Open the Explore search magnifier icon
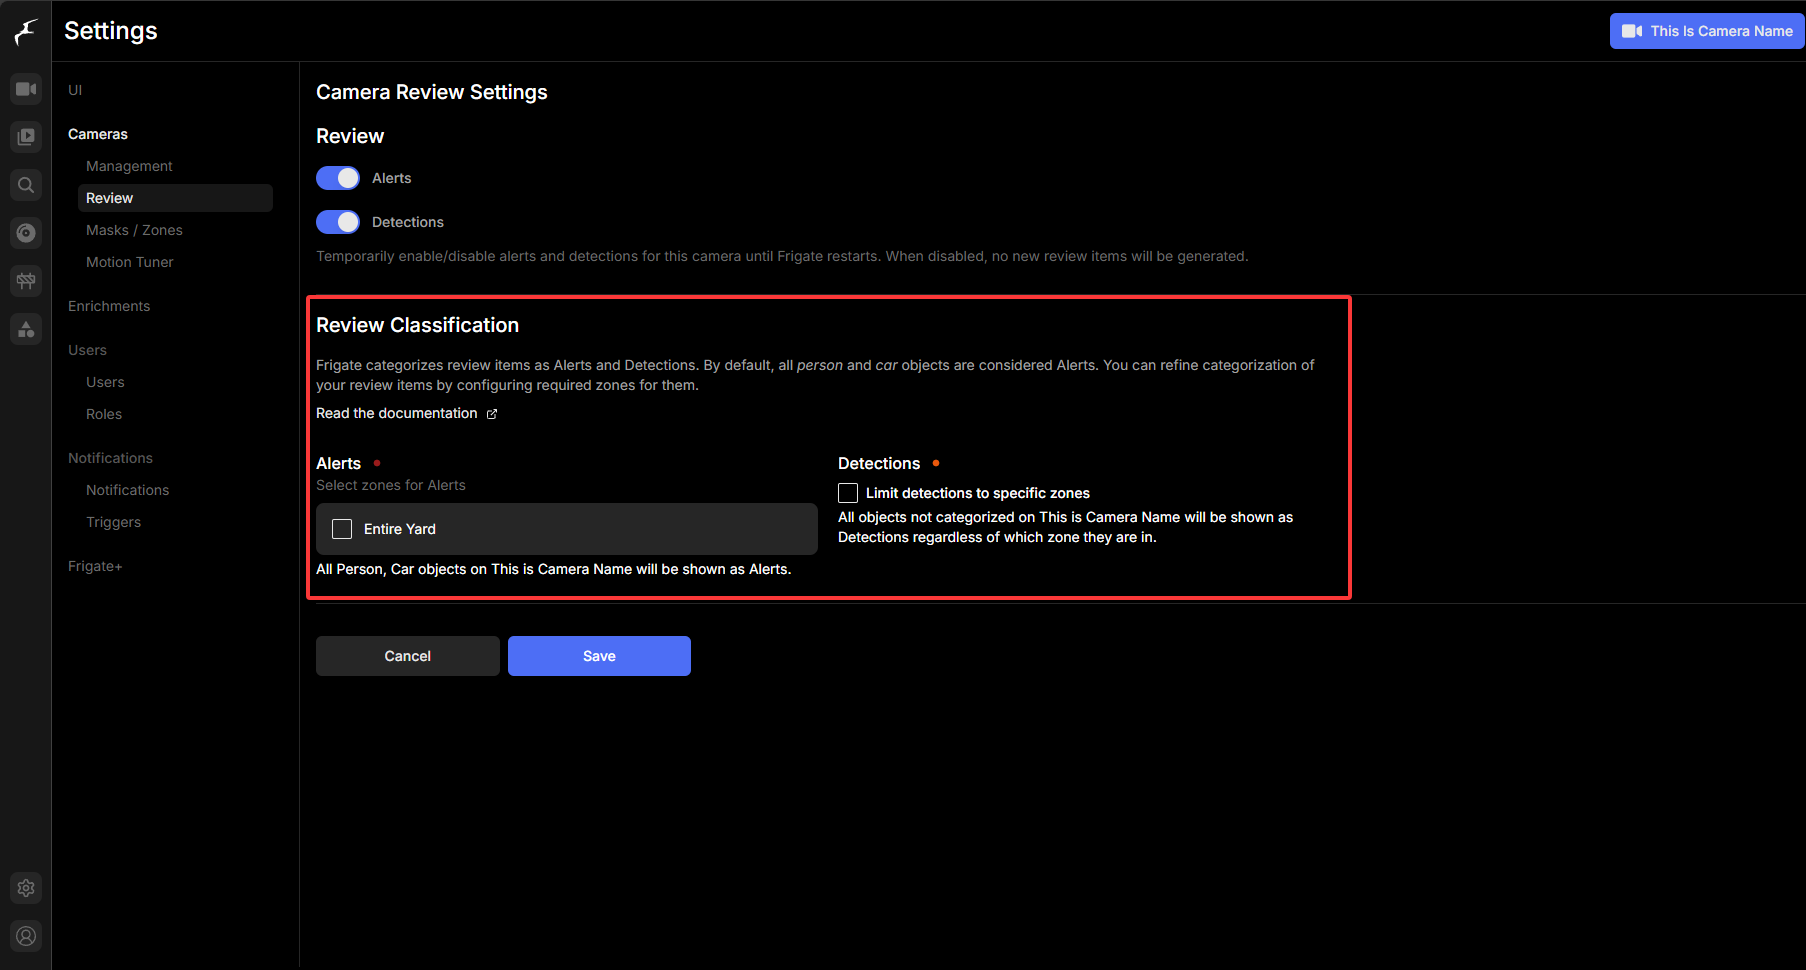This screenshot has height=970, width=1806. [26, 185]
